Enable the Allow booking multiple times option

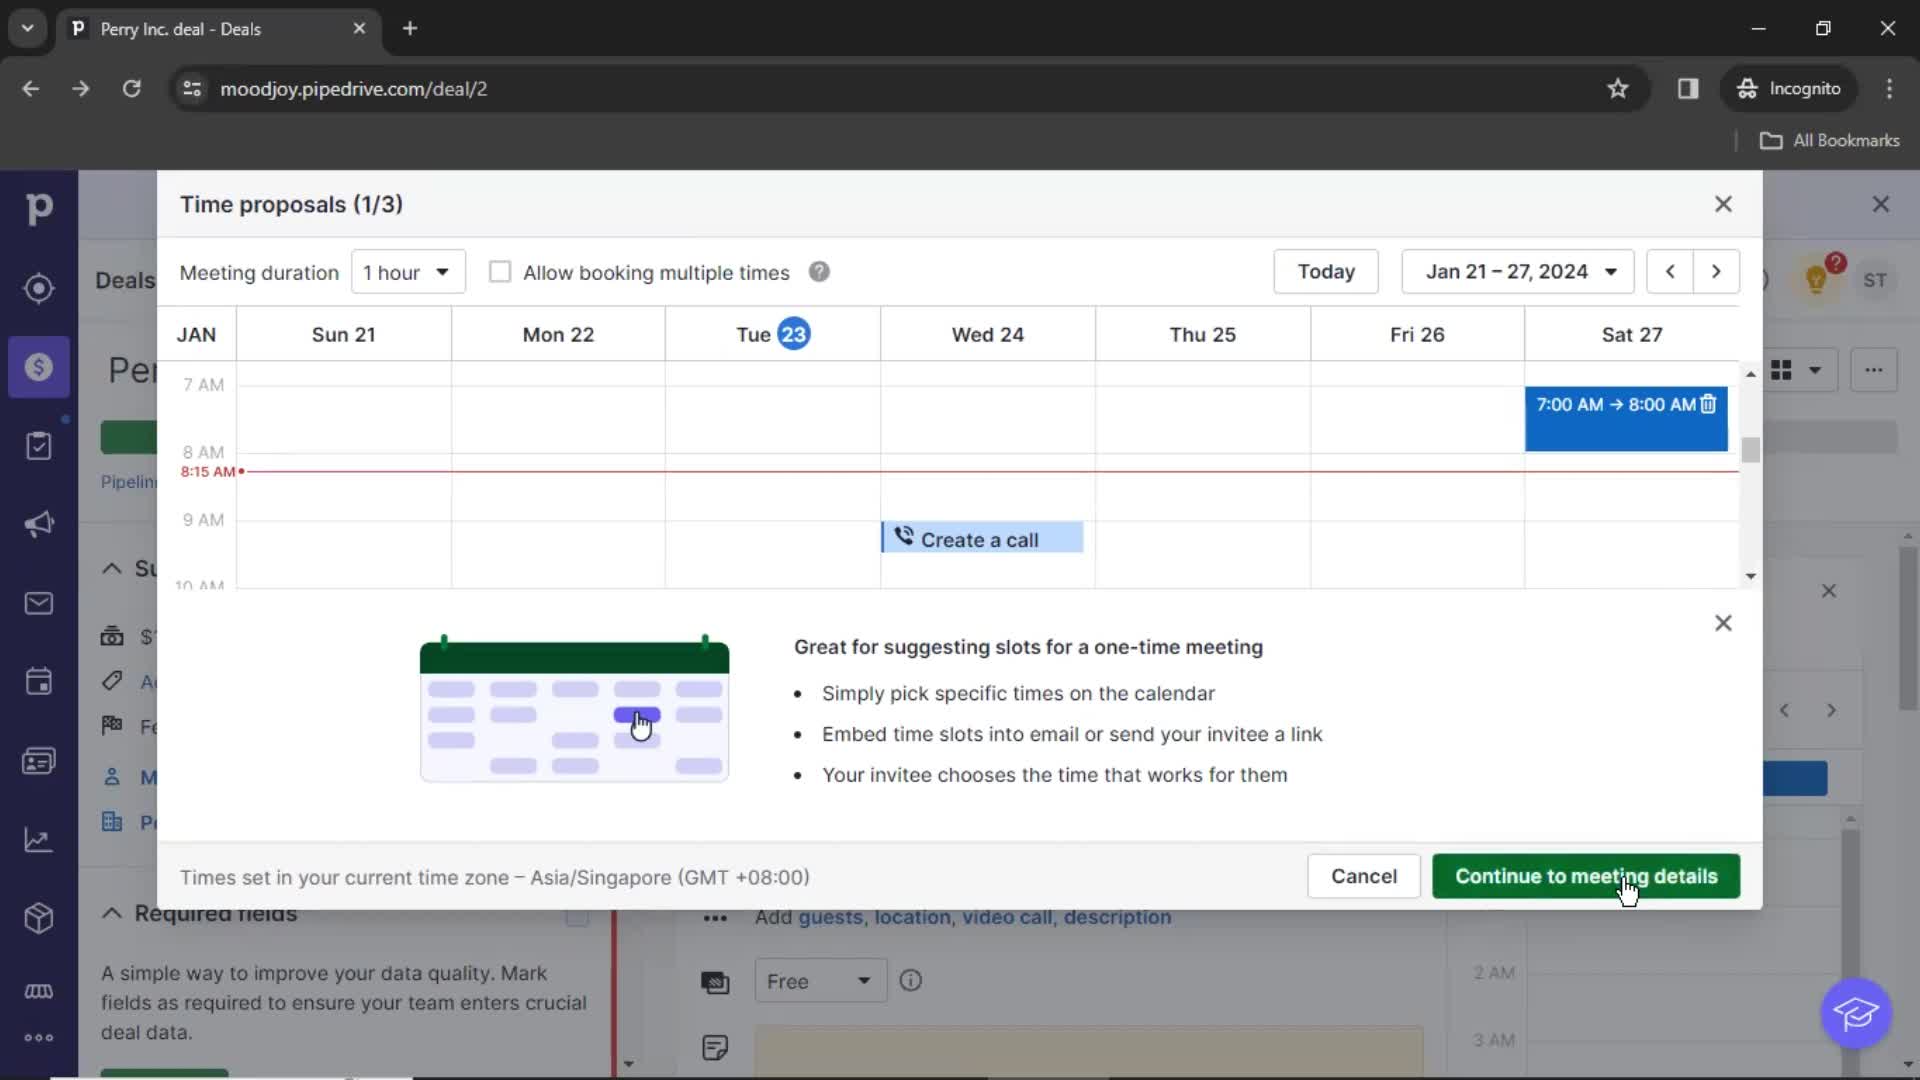[500, 272]
